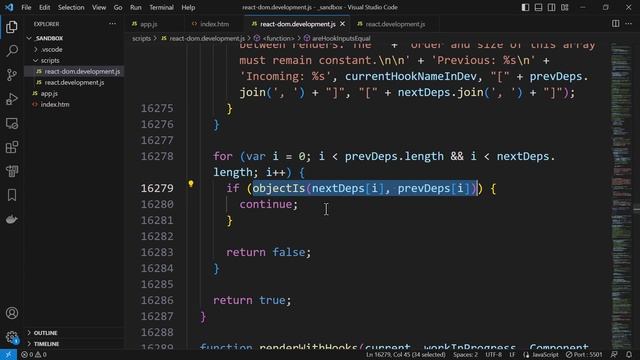Screen dimensions: 640x360
Task: Open the Explorer view in activity bar
Action: [12, 27]
